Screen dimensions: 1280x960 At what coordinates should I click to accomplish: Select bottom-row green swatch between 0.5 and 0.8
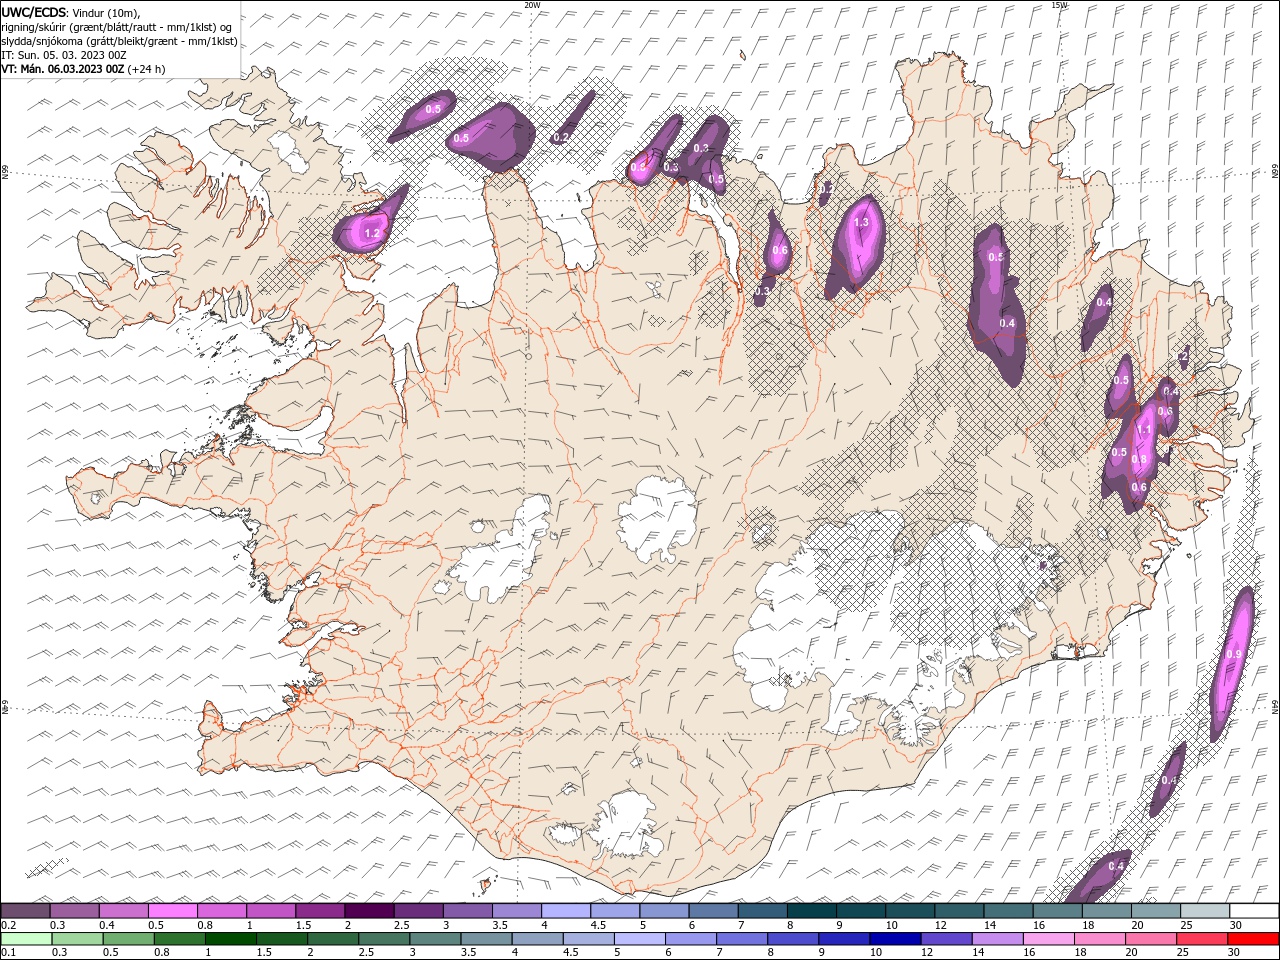(x=128, y=939)
